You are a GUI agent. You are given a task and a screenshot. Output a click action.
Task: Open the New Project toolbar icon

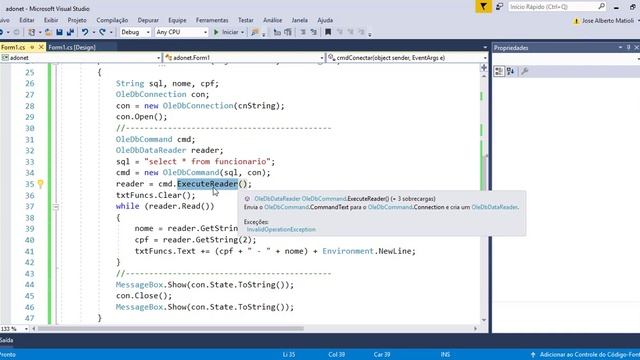[31, 32]
